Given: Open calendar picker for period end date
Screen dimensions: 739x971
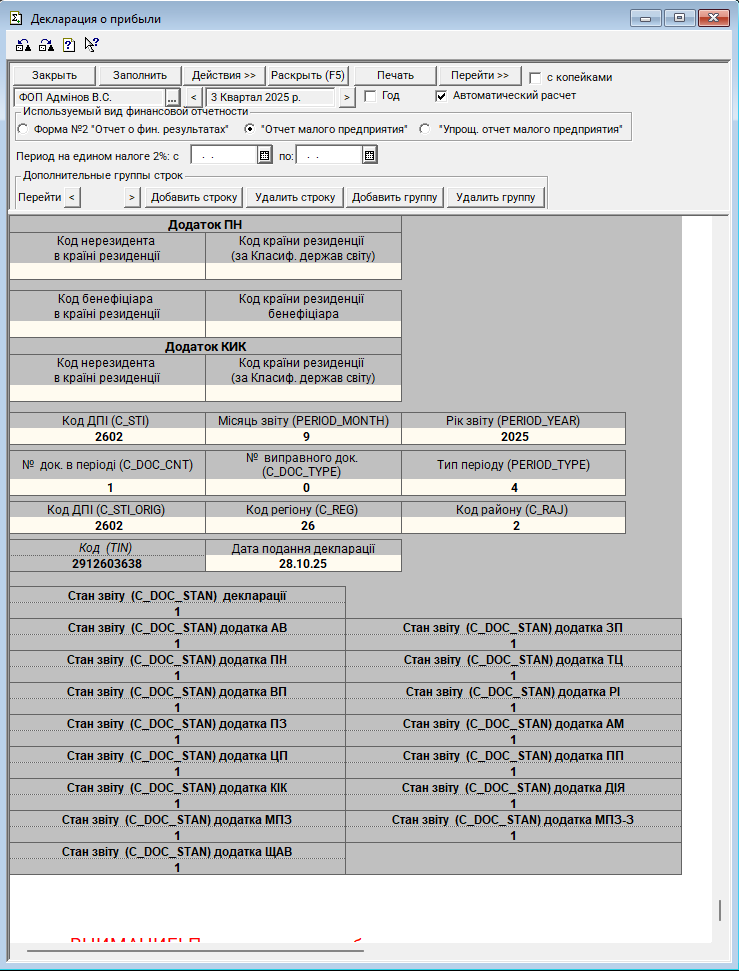Looking at the screenshot, I should [x=369, y=155].
